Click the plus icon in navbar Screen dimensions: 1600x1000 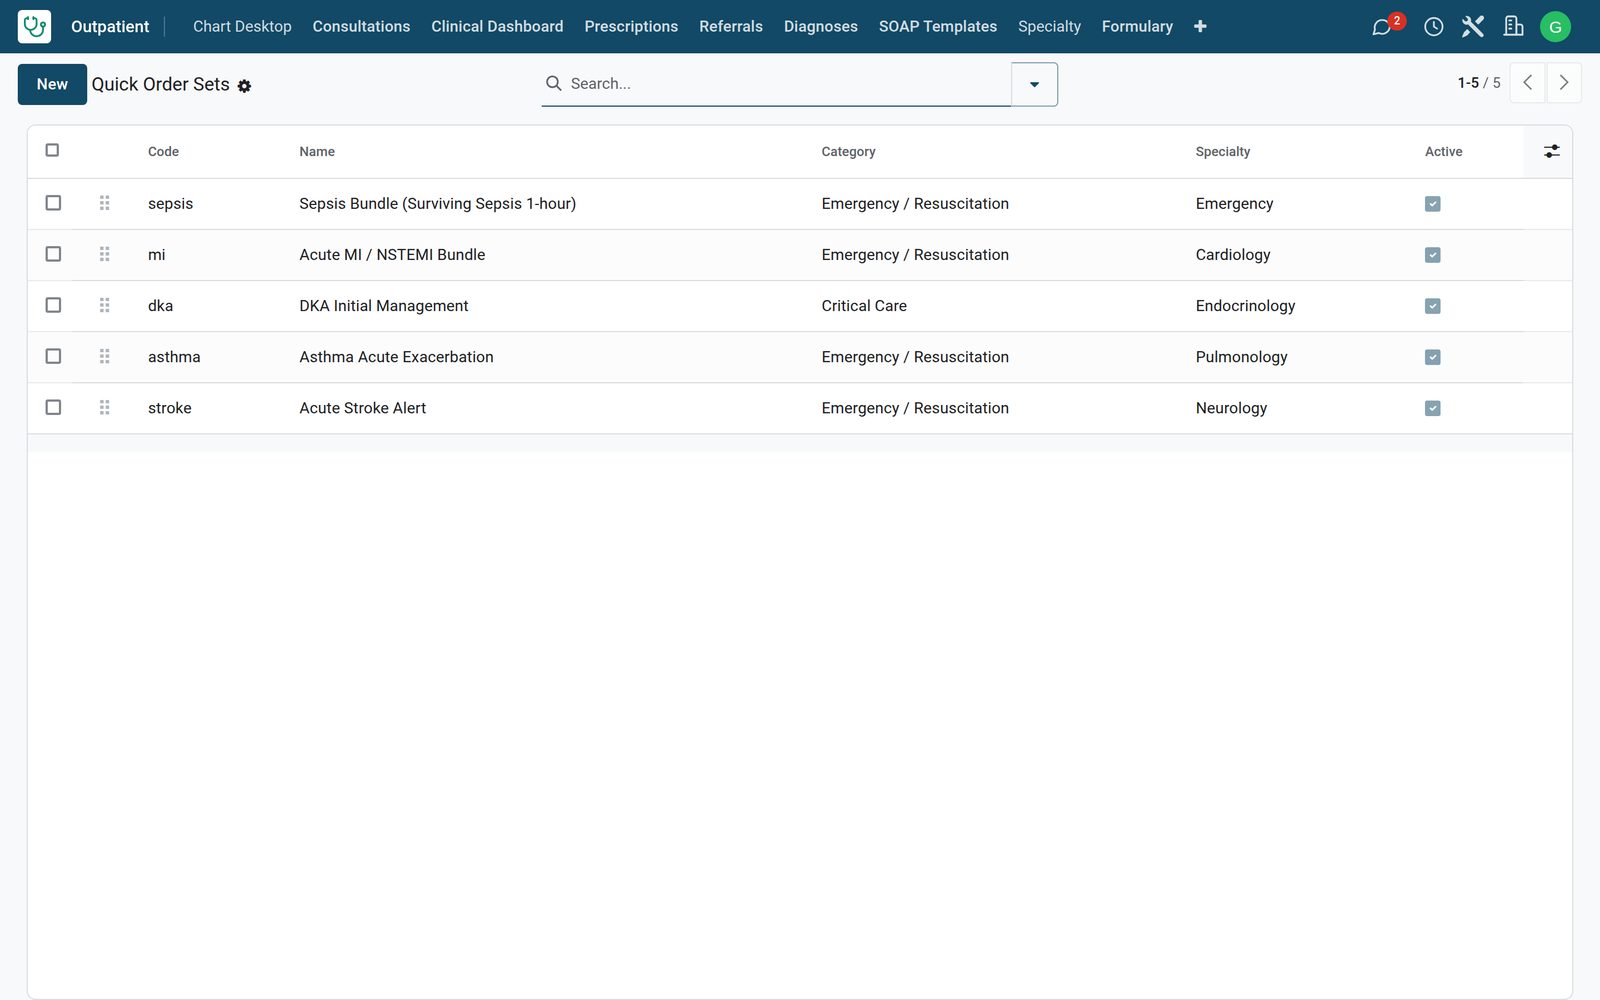click(x=1200, y=27)
